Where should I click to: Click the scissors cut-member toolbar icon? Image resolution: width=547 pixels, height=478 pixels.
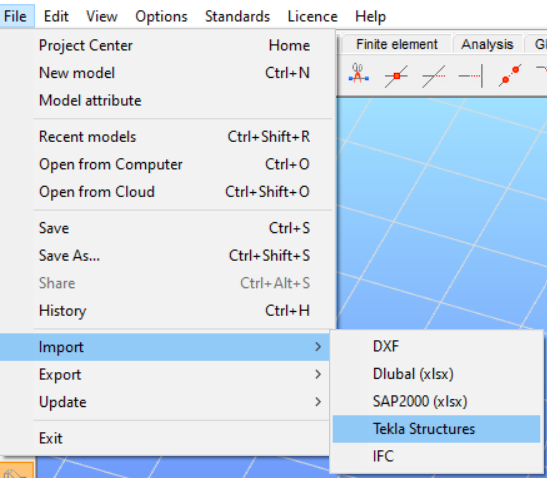click(358, 74)
